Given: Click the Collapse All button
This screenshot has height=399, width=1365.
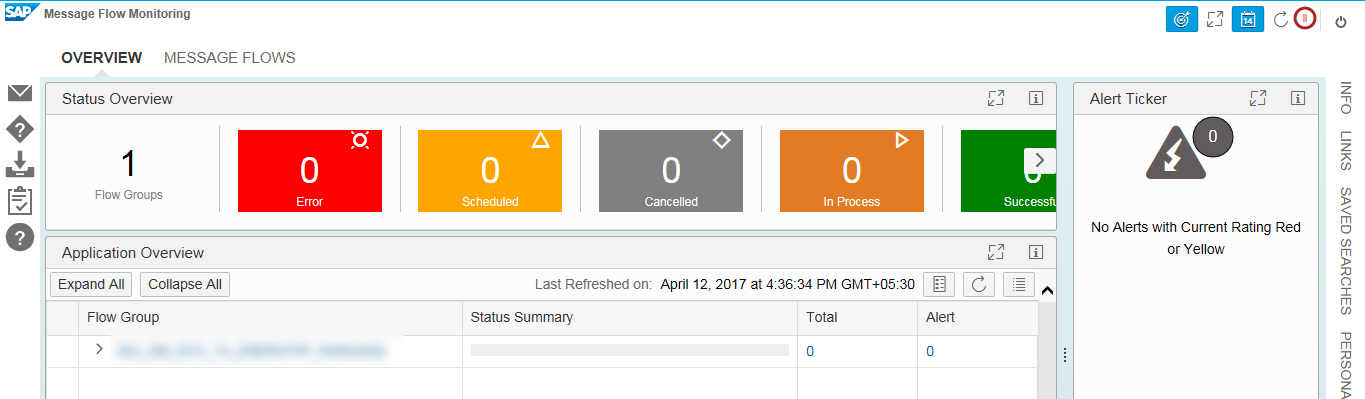Looking at the screenshot, I should [185, 284].
